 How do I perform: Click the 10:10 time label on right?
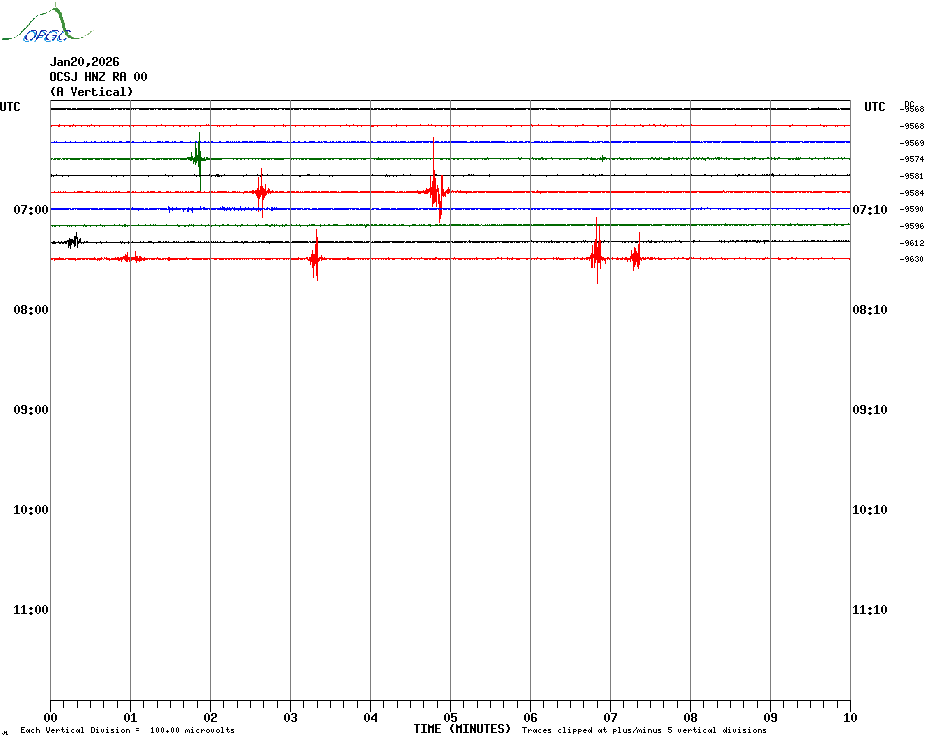[869, 510]
